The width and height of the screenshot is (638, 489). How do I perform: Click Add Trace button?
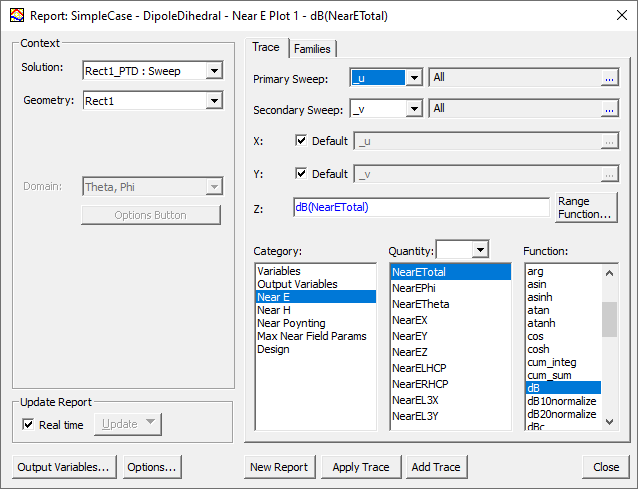[436, 467]
